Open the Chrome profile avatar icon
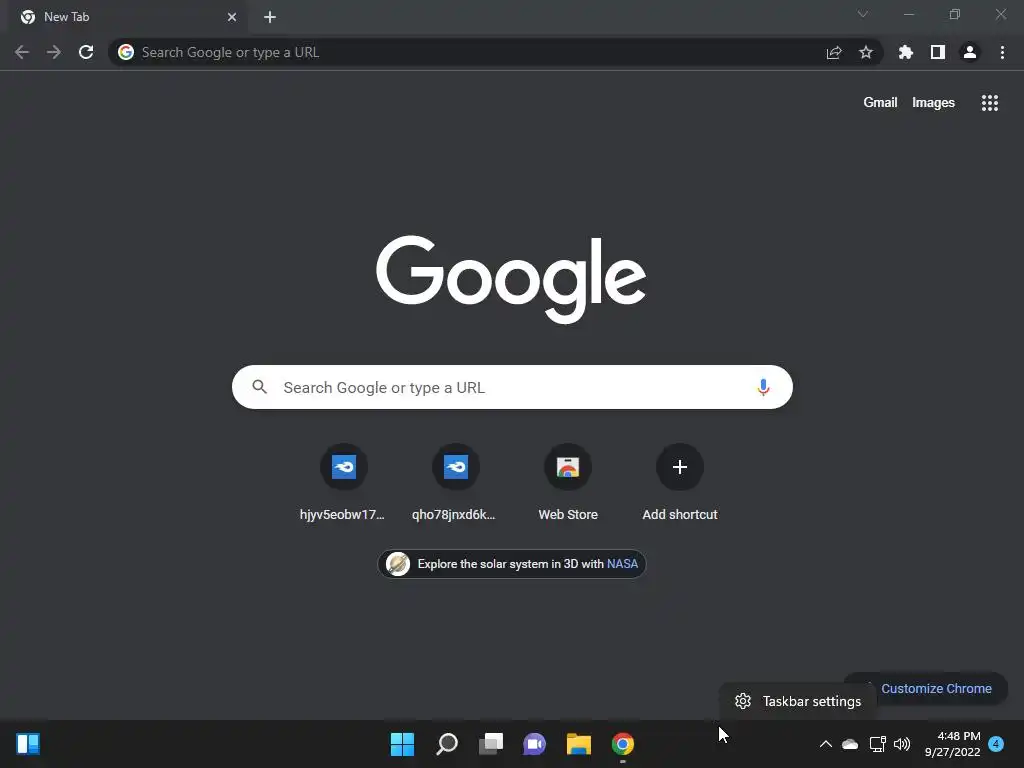 click(969, 52)
